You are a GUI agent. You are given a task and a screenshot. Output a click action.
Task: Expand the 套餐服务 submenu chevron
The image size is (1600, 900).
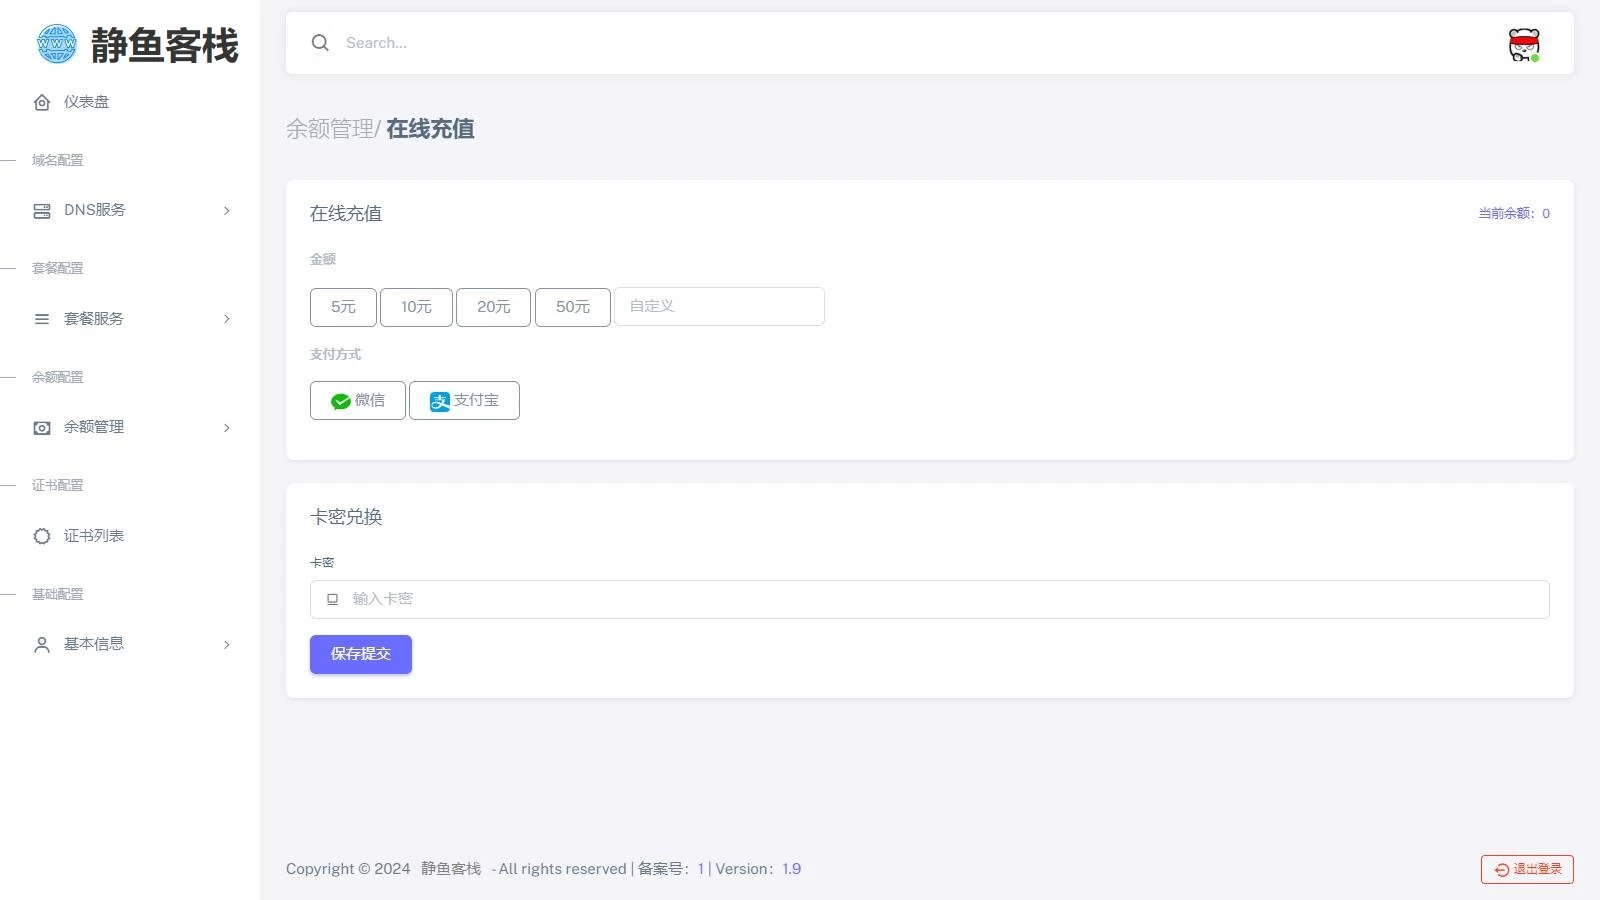pyautogui.click(x=227, y=319)
